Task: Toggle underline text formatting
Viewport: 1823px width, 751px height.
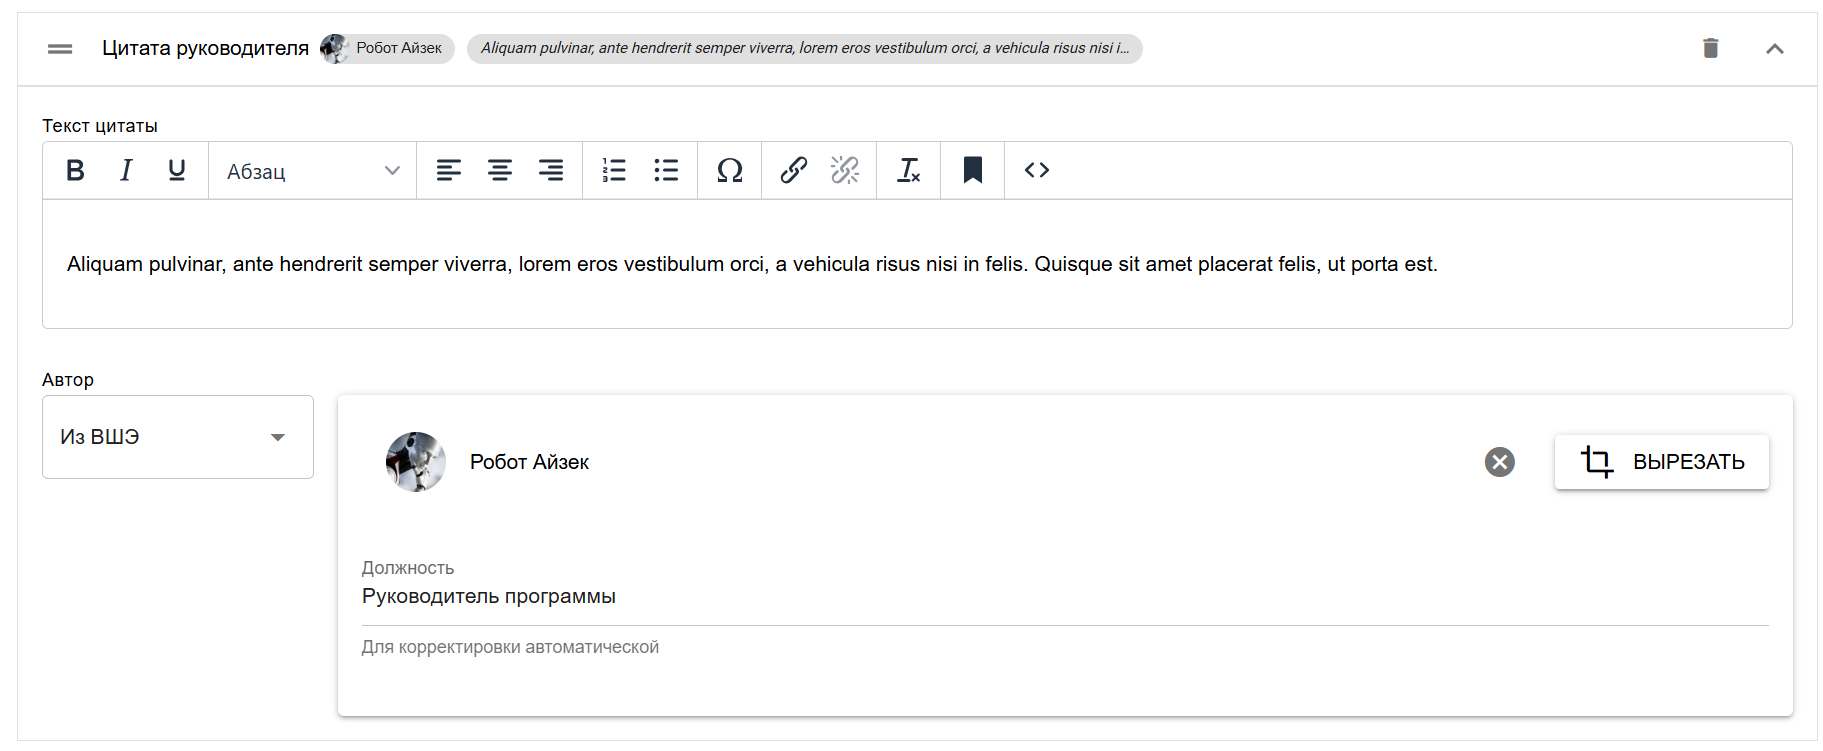Action: pyautogui.click(x=177, y=171)
